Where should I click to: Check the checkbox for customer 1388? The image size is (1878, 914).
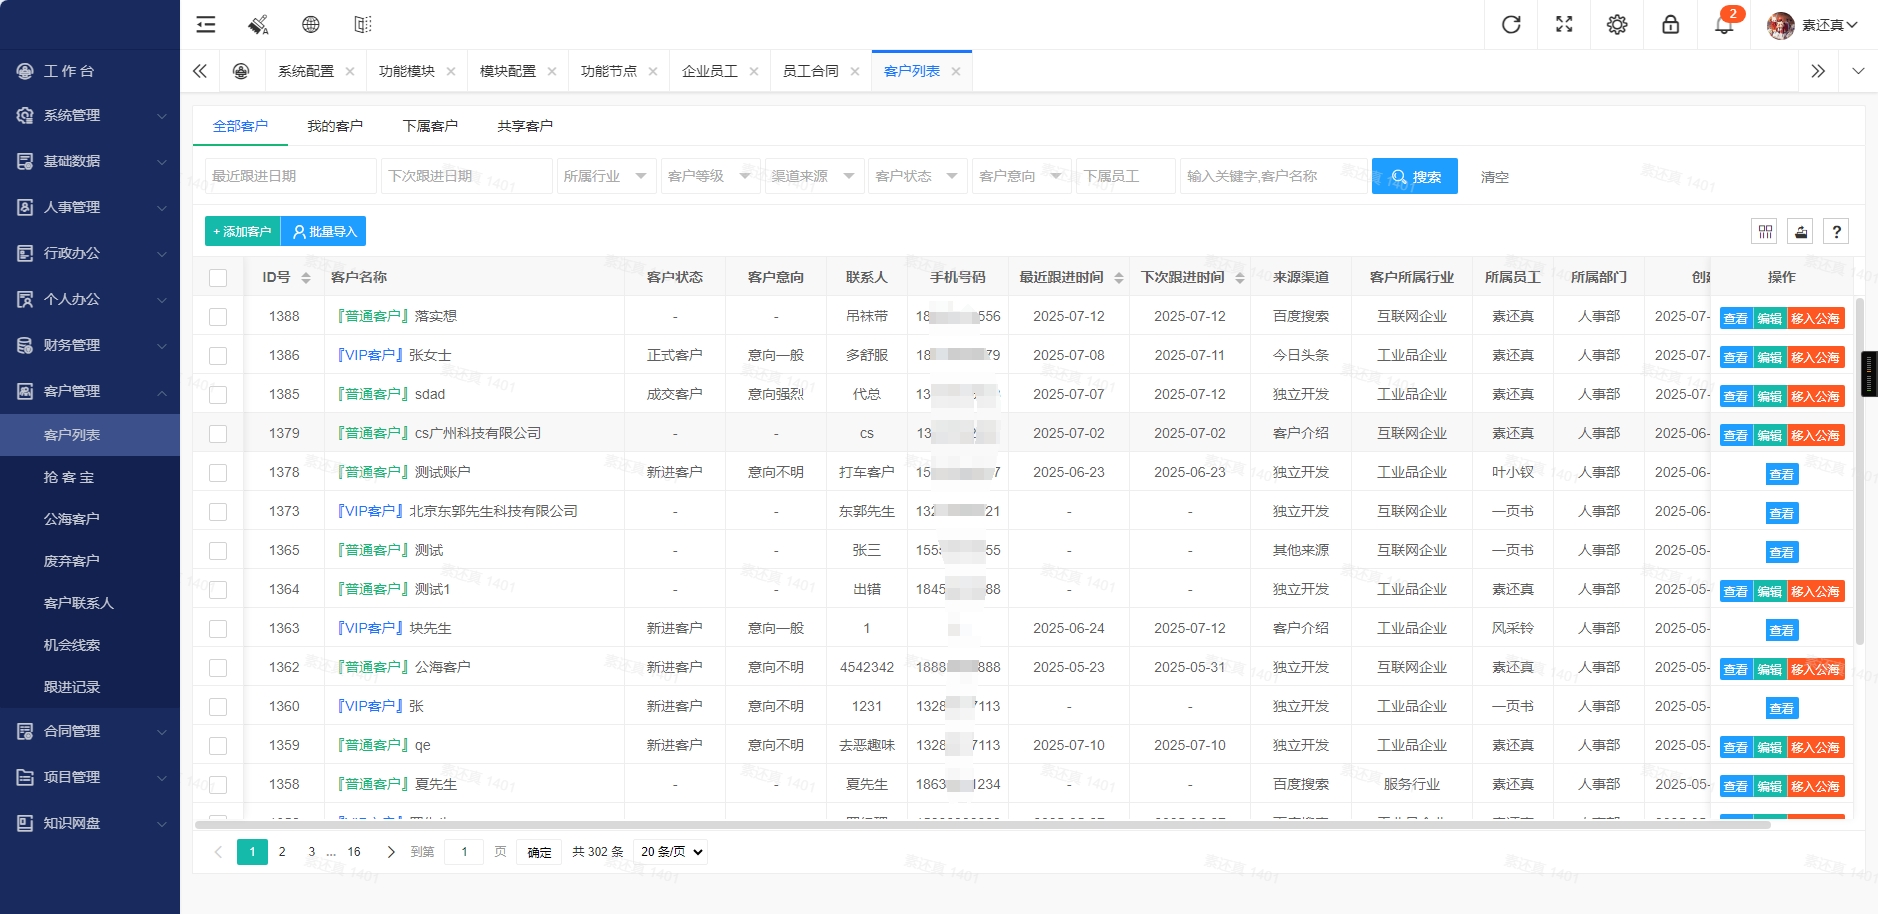[218, 316]
